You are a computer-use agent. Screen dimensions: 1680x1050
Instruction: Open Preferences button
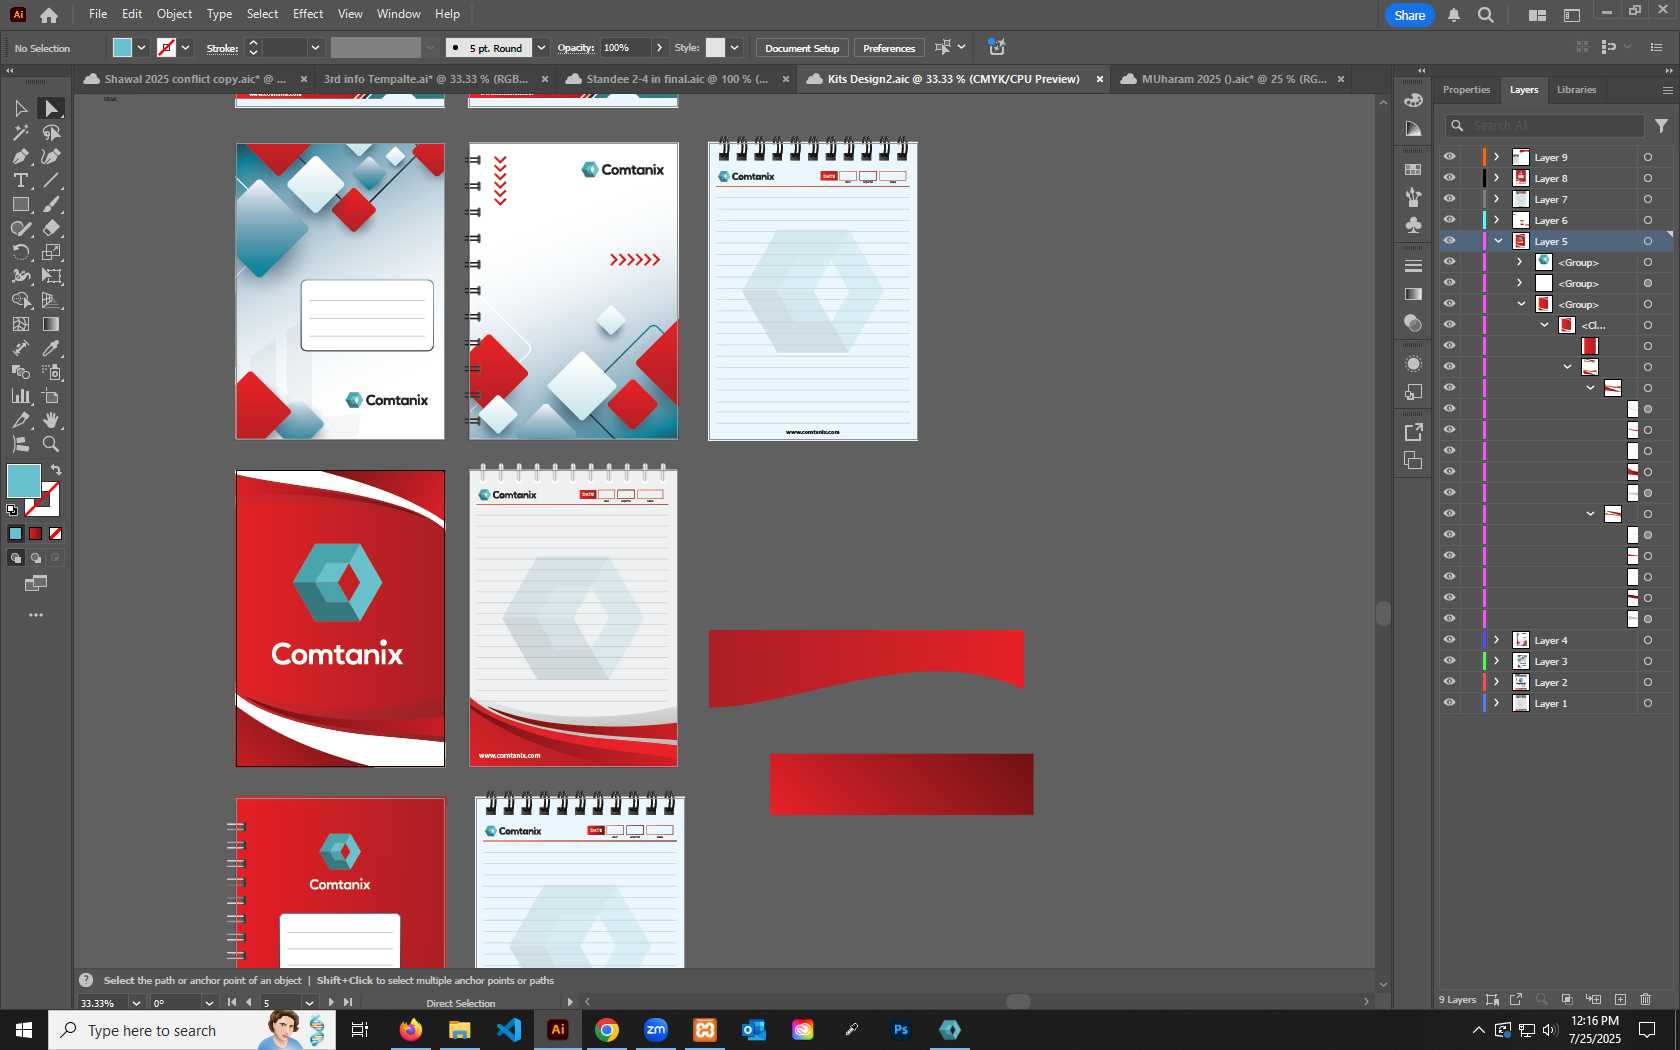point(889,48)
